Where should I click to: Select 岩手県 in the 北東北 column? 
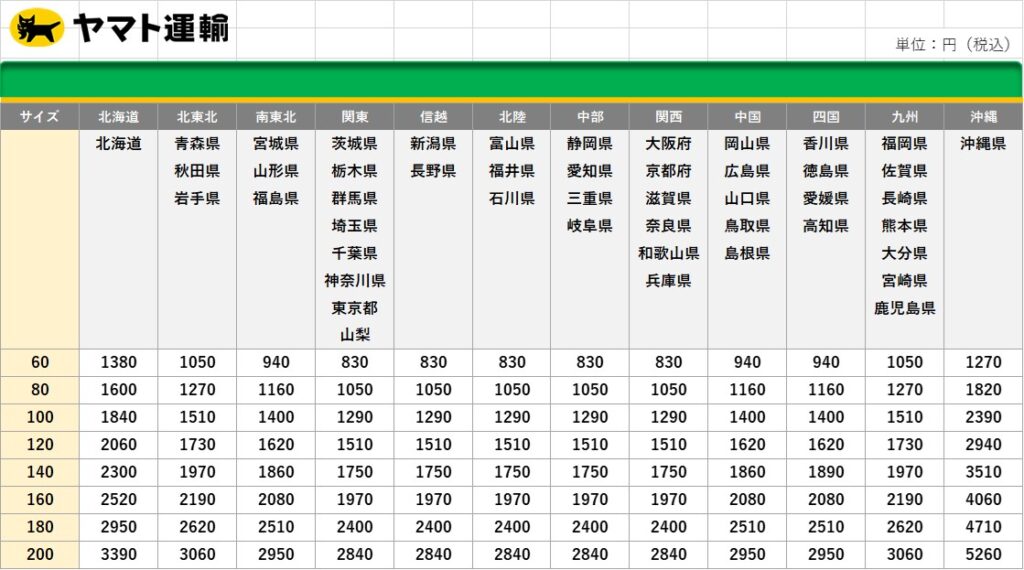[197, 198]
